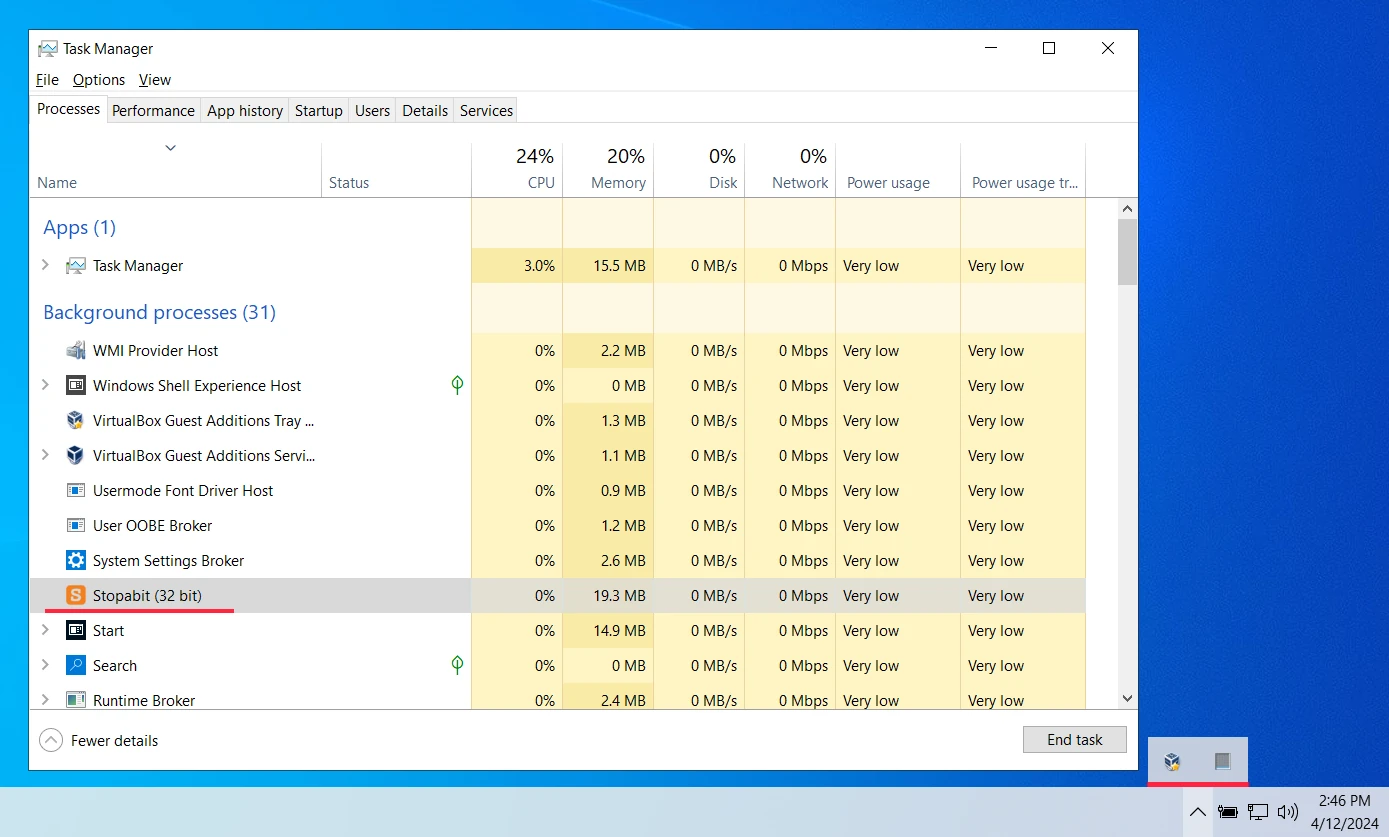1389x837 pixels.
Task: Select the Stopabit (32 bit) process name
Action: (x=147, y=596)
